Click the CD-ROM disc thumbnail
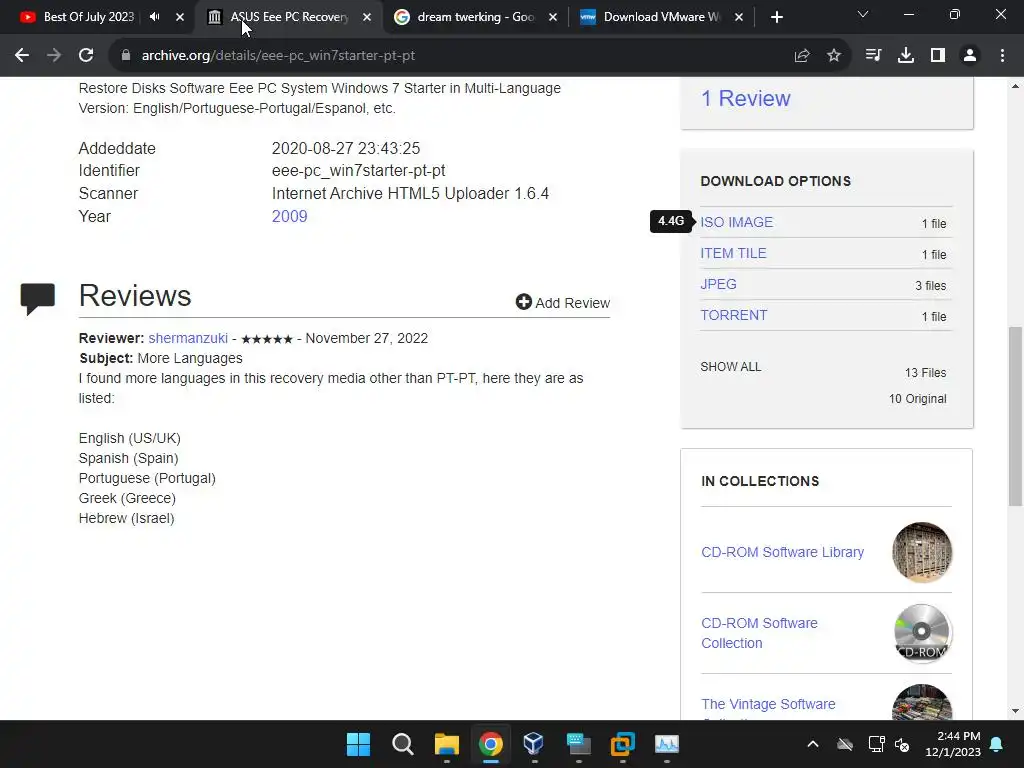This screenshot has height=768, width=1024. pyautogui.click(x=921, y=633)
